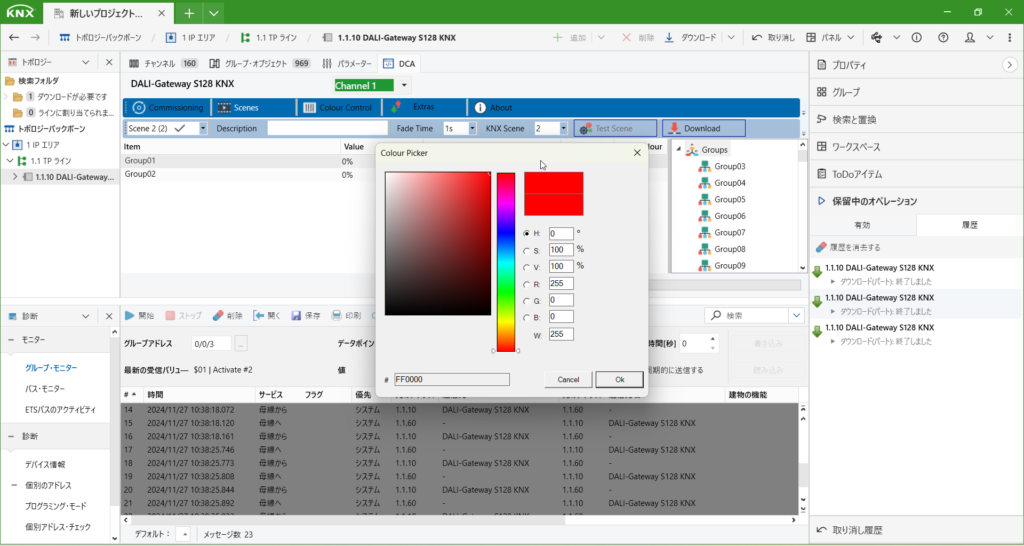Clear monitor with 削除 eraser icon
Viewport: 1024px width, 546px height.
click(x=218, y=315)
